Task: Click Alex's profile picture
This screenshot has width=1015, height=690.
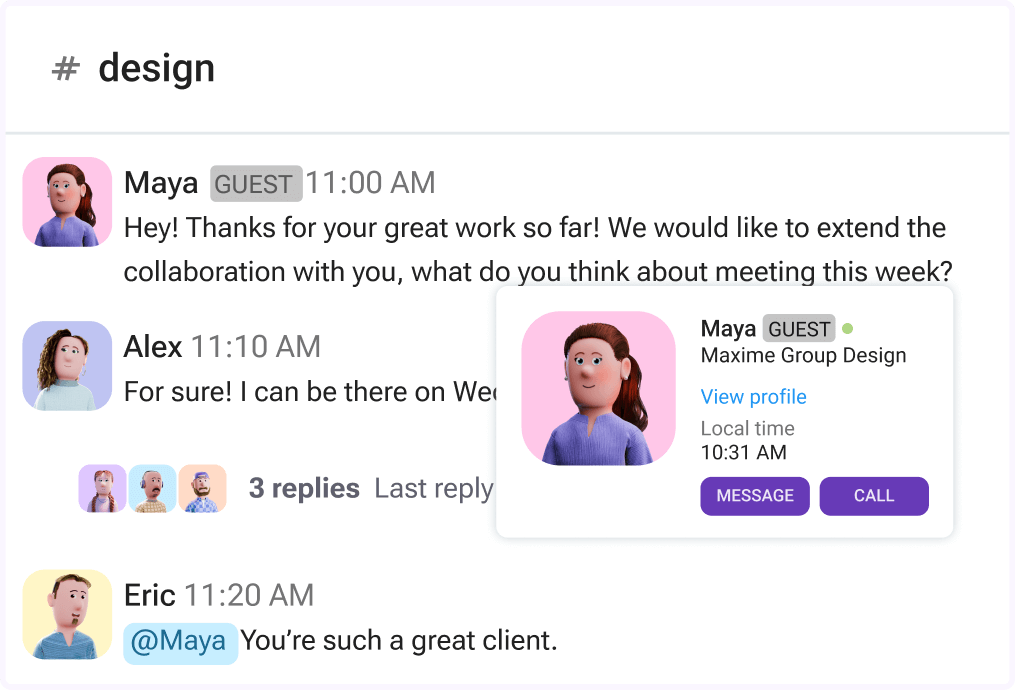Action: pos(66,365)
